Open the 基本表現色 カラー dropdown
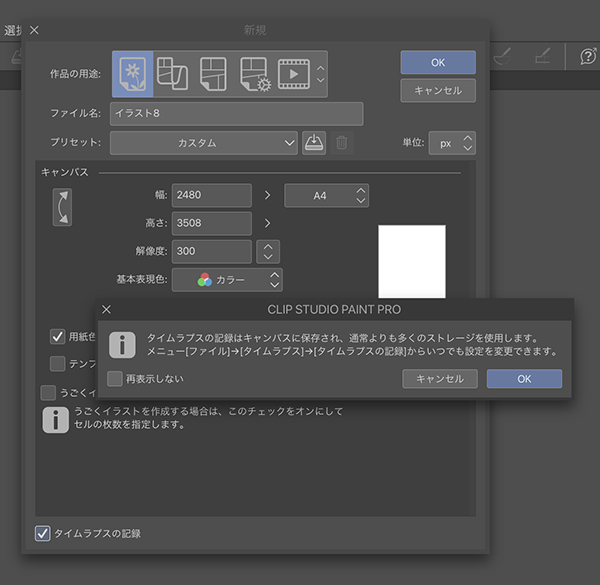This screenshot has width=600, height=585. point(227,280)
